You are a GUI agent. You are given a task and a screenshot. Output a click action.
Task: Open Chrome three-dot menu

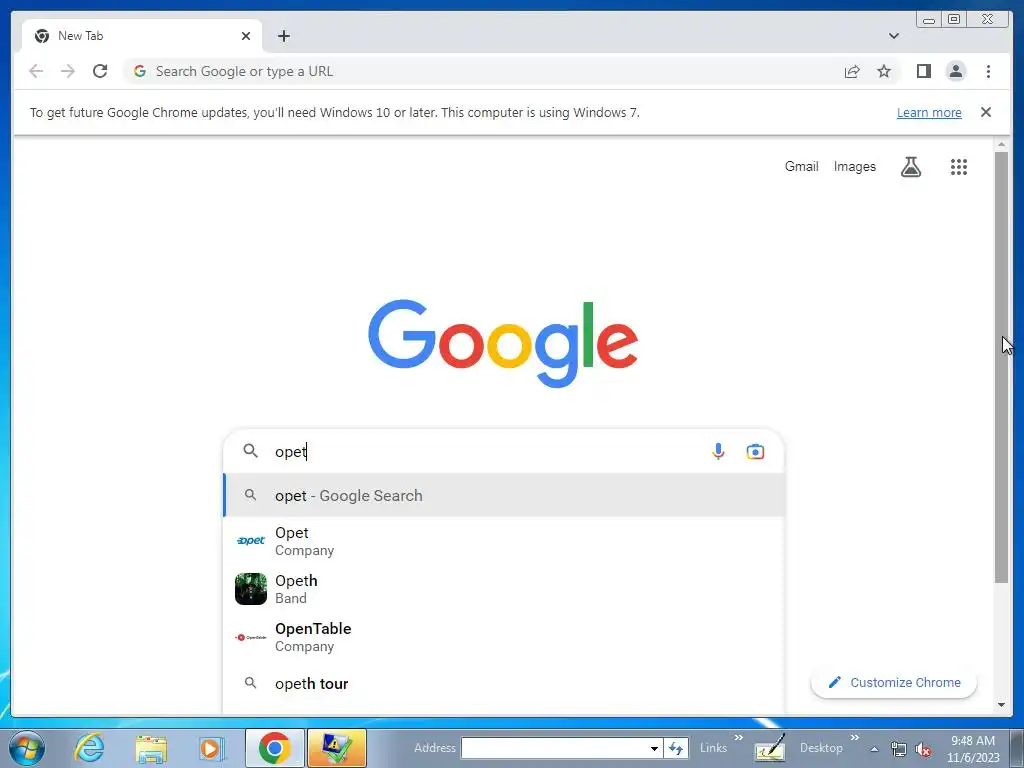click(x=989, y=71)
